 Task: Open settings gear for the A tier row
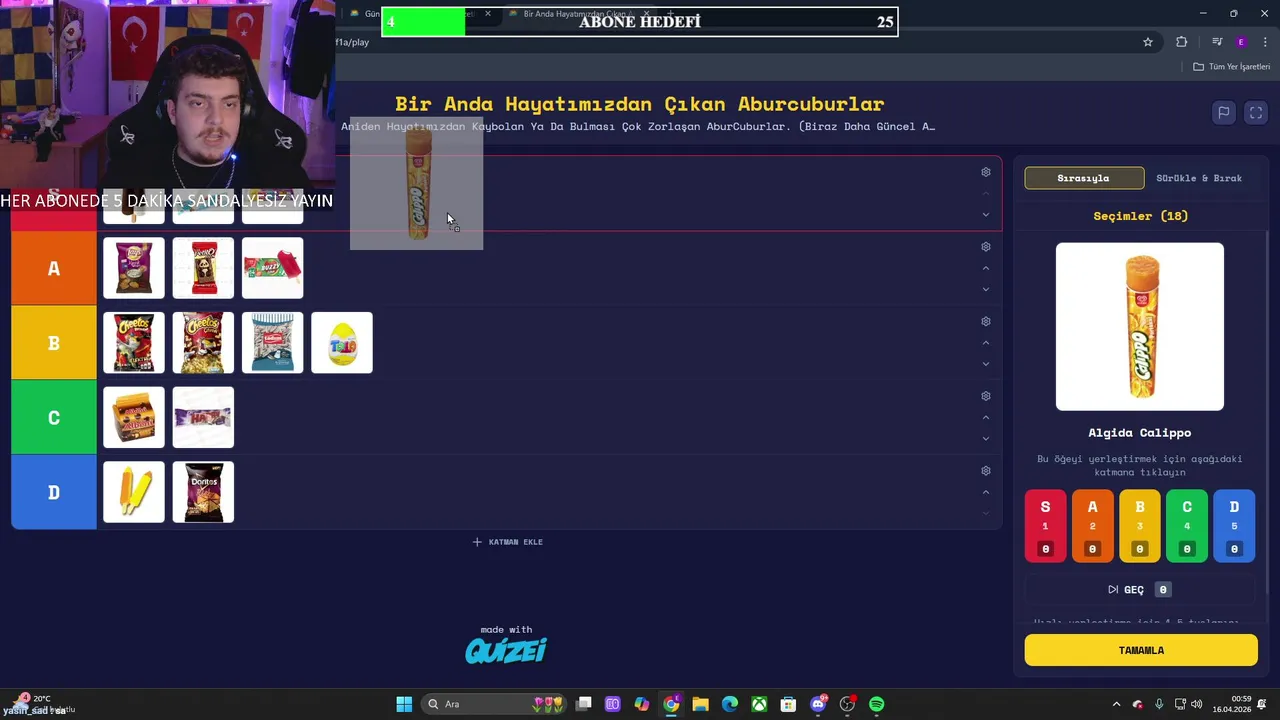coord(985,247)
